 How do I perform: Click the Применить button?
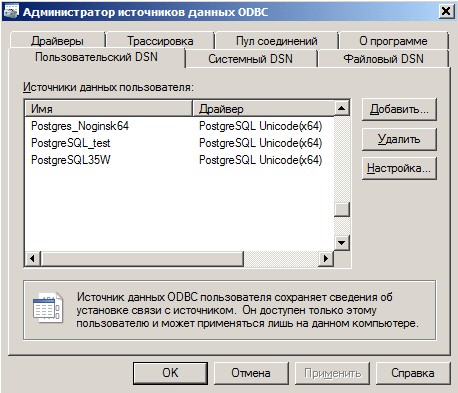332,373
